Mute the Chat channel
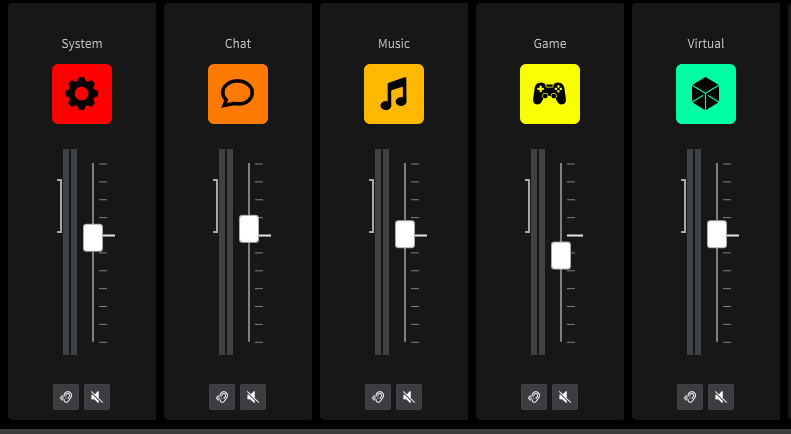This screenshot has height=434, width=791. click(253, 397)
